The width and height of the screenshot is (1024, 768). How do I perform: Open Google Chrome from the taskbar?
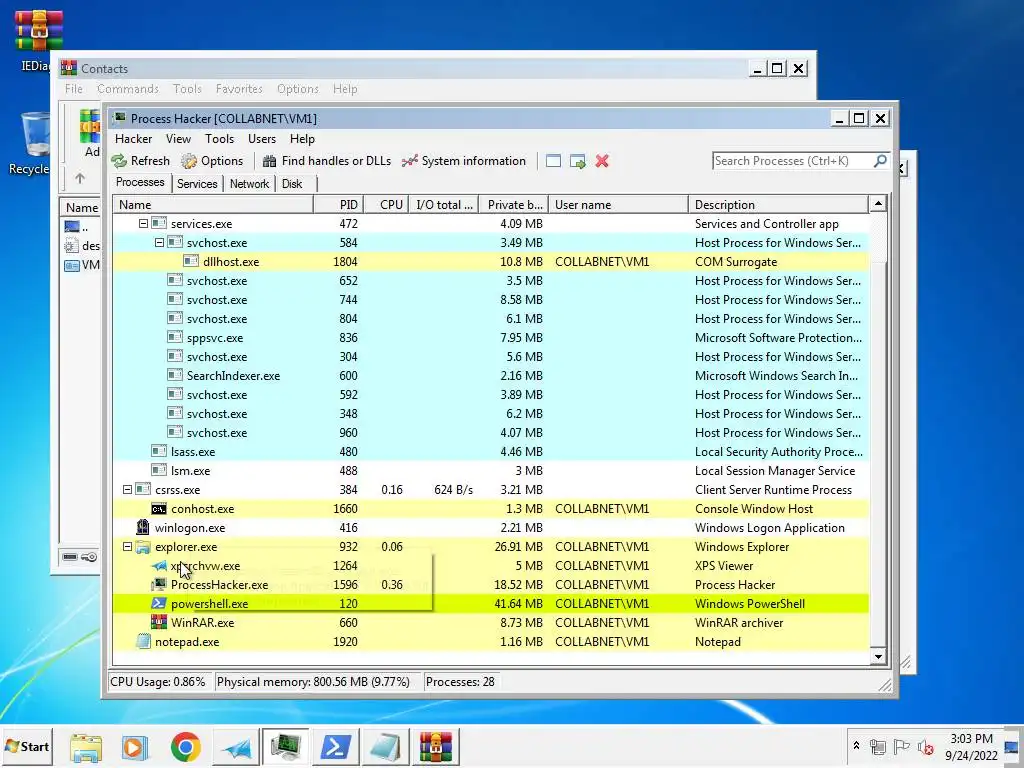[185, 747]
